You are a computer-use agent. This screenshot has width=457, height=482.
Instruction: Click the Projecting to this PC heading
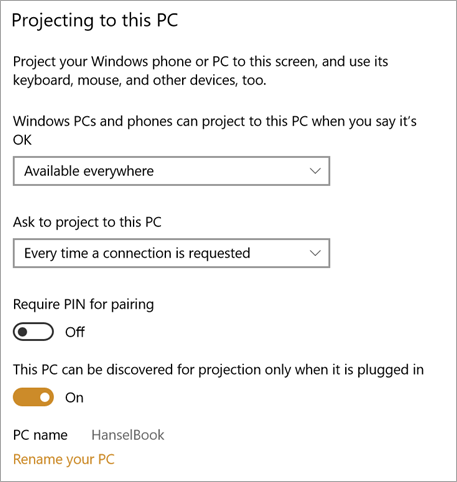pos(95,21)
